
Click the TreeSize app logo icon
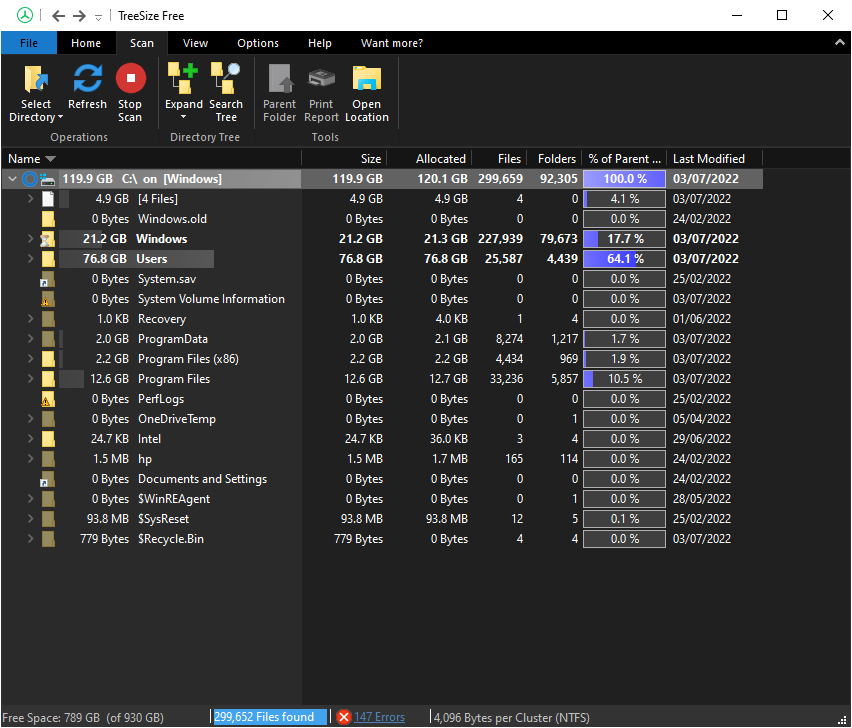(24, 15)
